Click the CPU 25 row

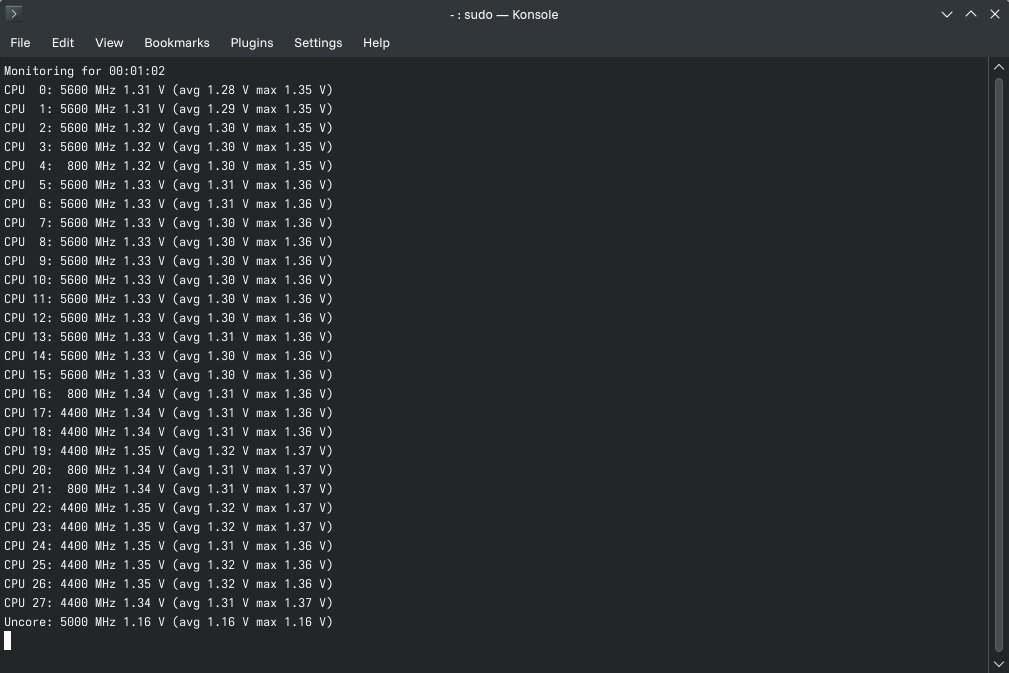[x=168, y=565]
